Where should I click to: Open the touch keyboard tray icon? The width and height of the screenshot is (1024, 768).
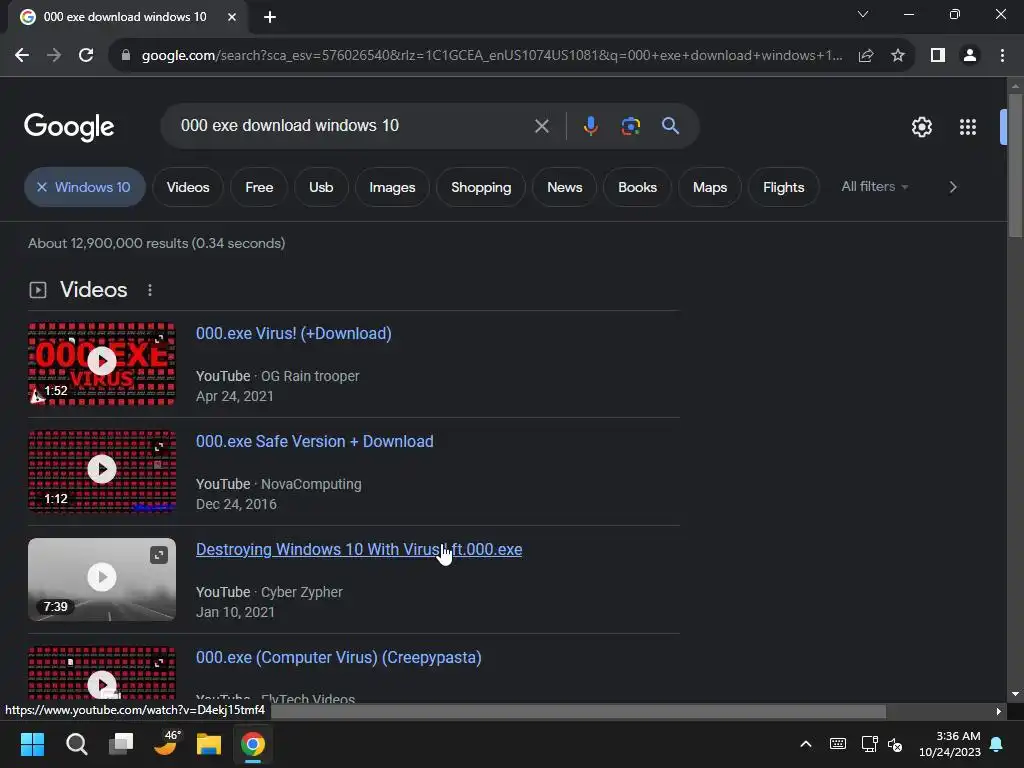pyautogui.click(x=838, y=744)
